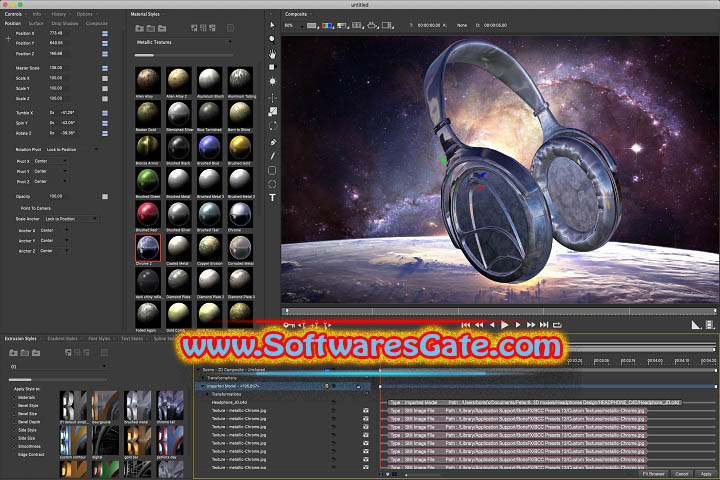Select the move axis tool
The width and height of the screenshot is (720, 480).
coord(272,97)
